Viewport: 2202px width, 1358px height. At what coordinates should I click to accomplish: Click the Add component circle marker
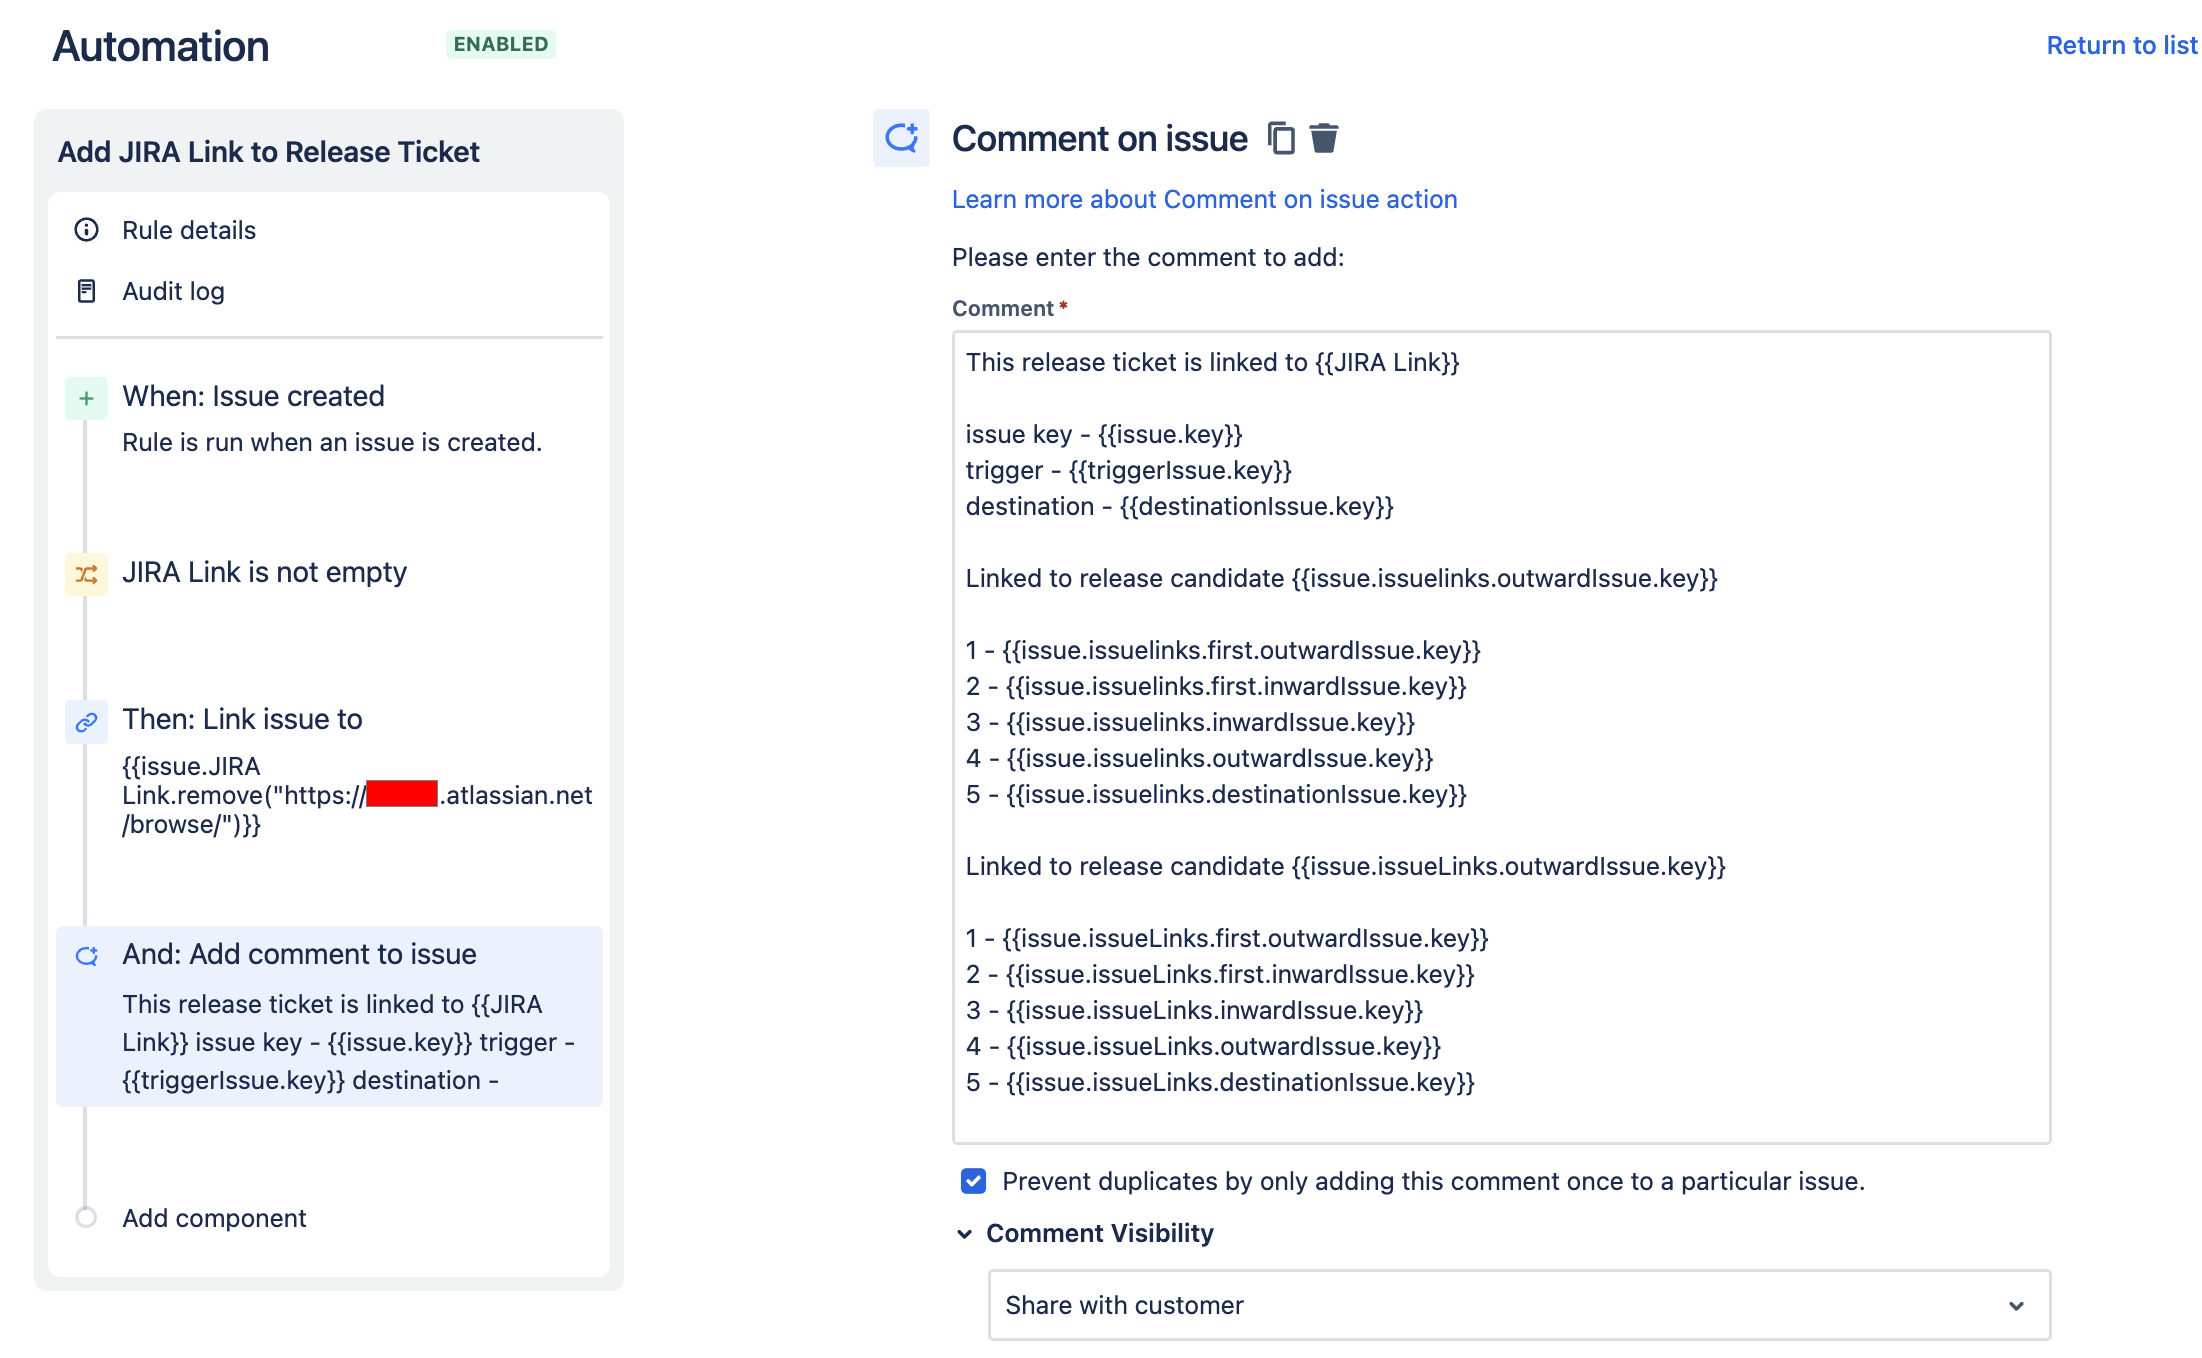tap(86, 1217)
